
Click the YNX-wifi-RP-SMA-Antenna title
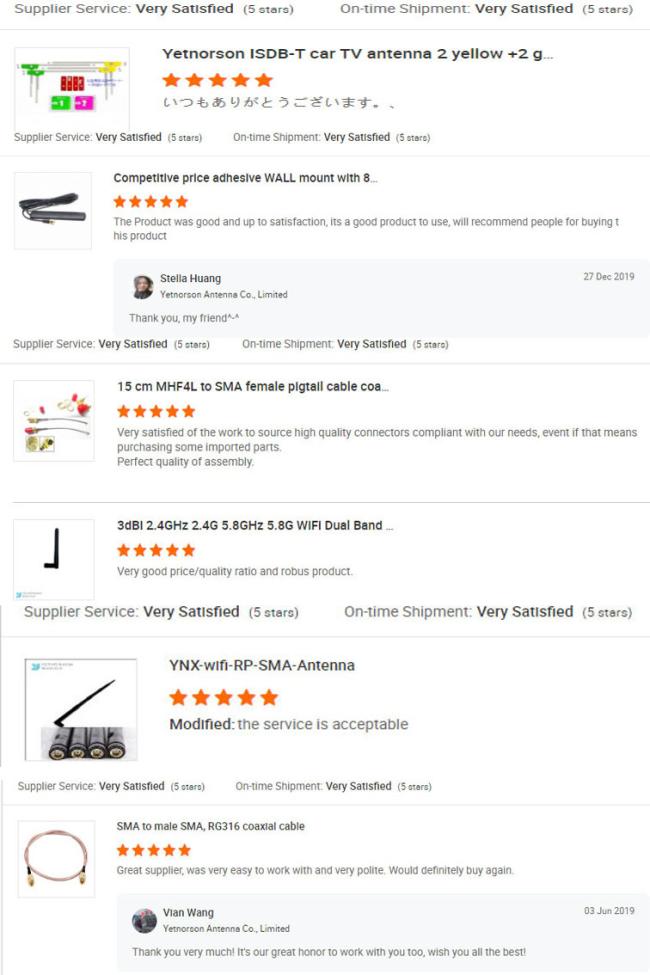click(x=262, y=665)
